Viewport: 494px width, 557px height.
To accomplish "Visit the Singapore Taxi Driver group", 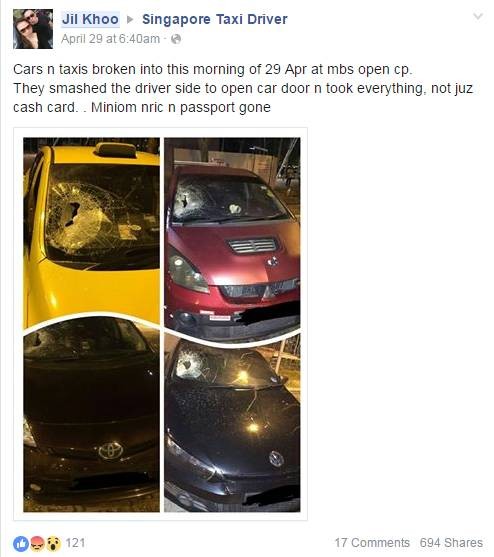I will 215,19.
